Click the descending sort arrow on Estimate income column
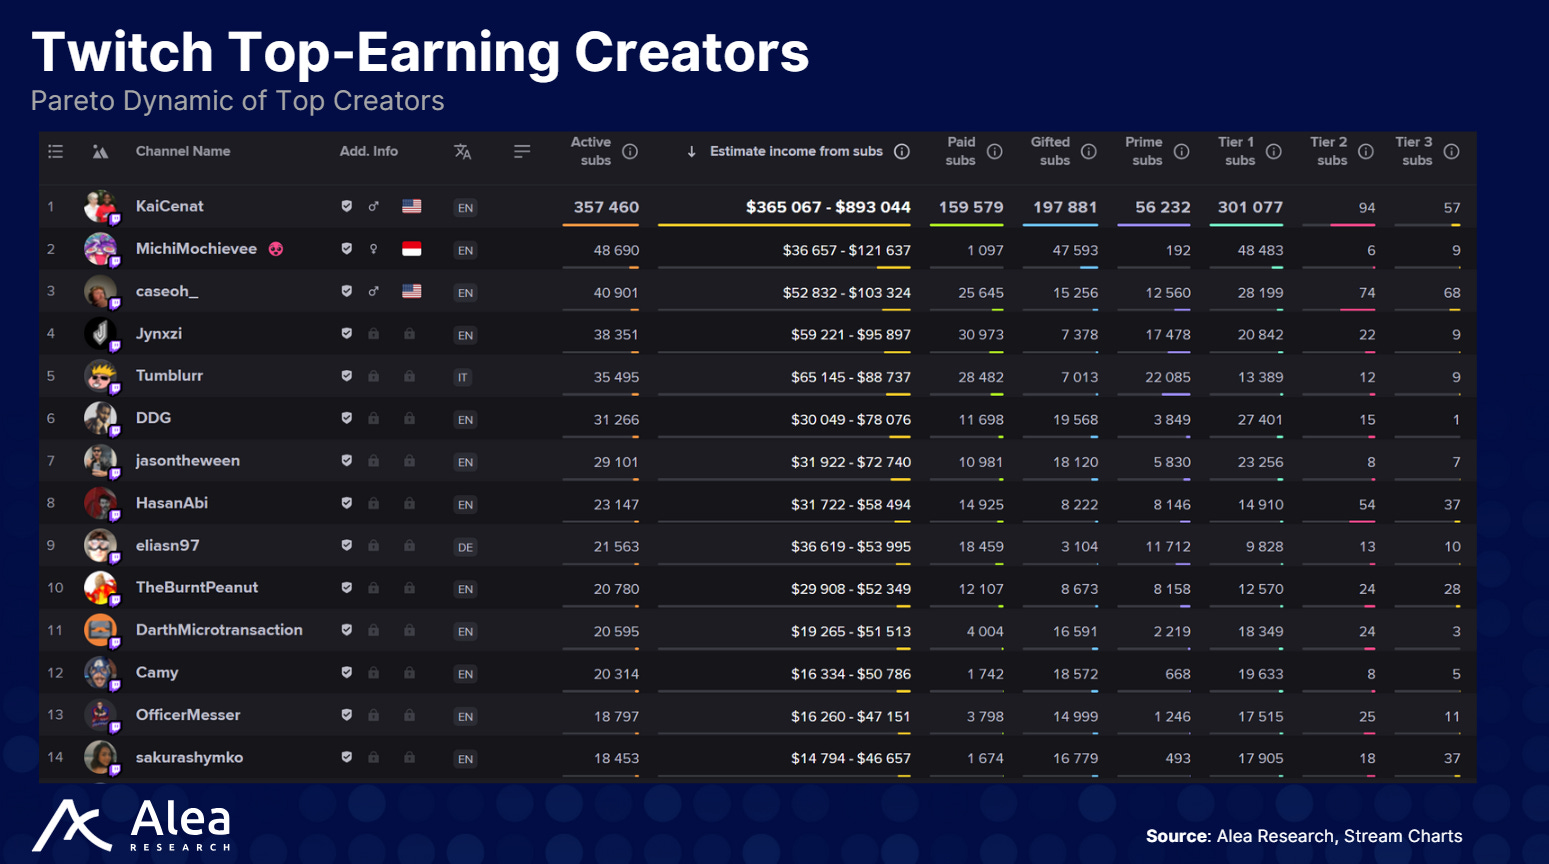The height and width of the screenshot is (864, 1549). click(690, 151)
